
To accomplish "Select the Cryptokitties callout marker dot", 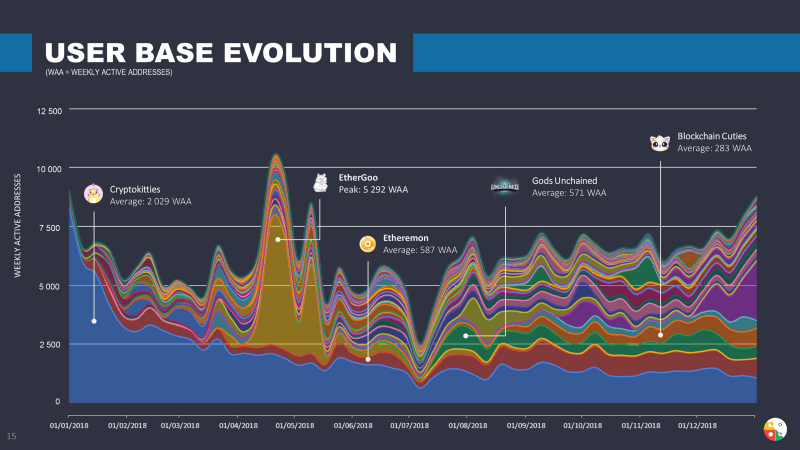I will [94, 321].
